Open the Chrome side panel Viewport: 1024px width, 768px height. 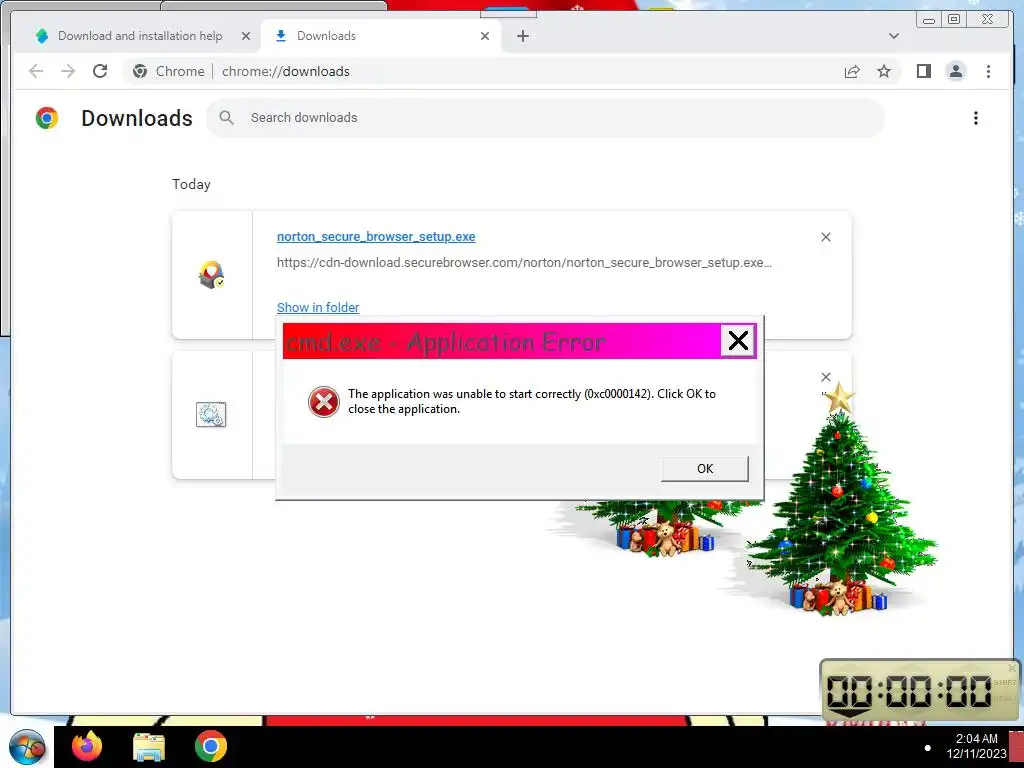pos(923,71)
